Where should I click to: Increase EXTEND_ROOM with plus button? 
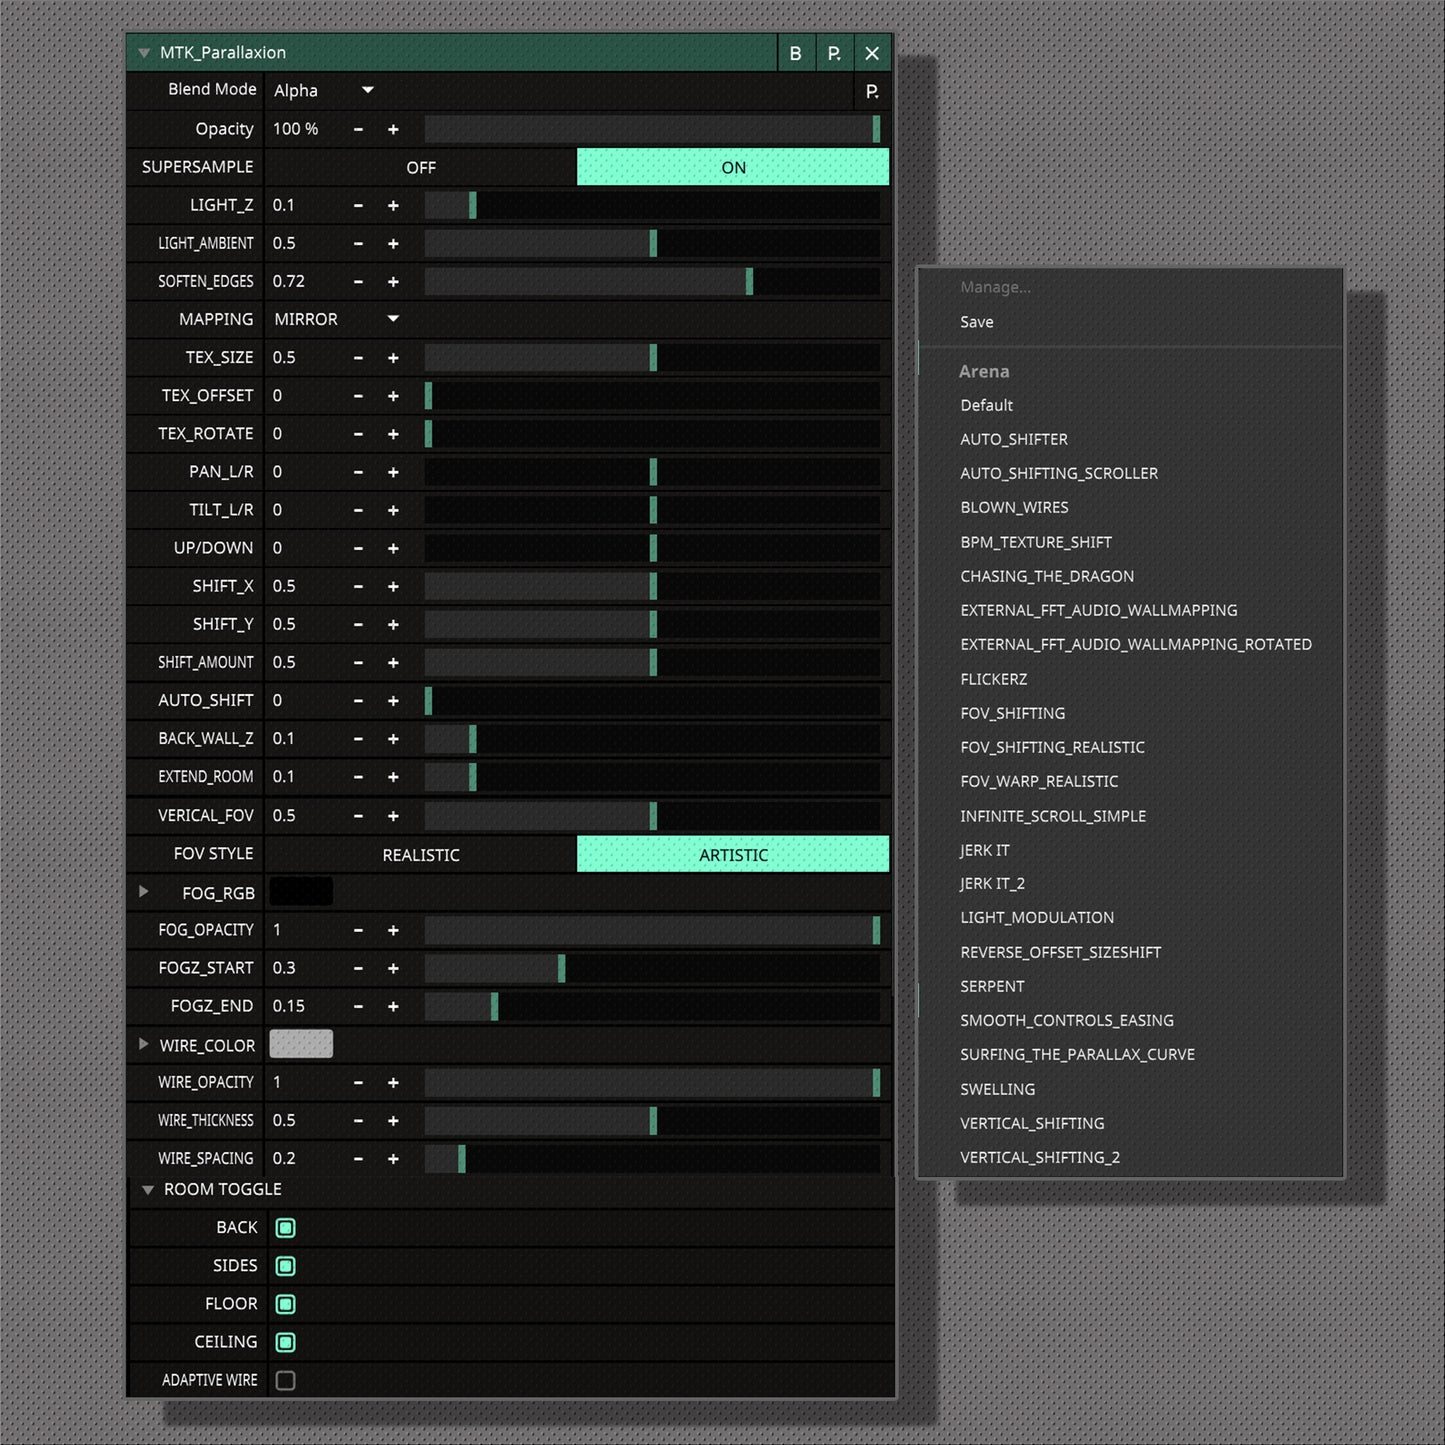393,777
